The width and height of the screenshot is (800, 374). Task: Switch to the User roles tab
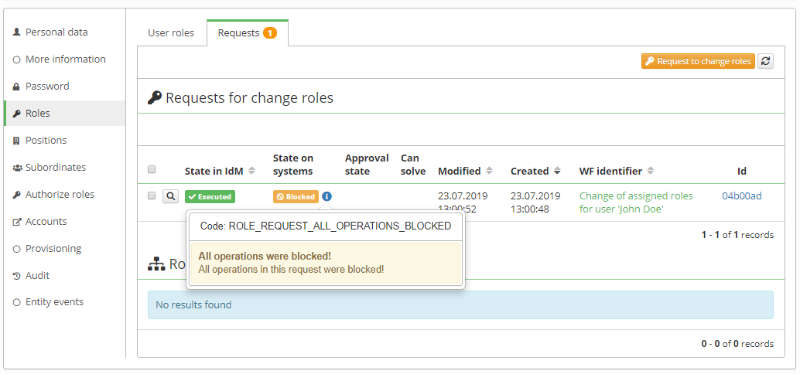171,33
